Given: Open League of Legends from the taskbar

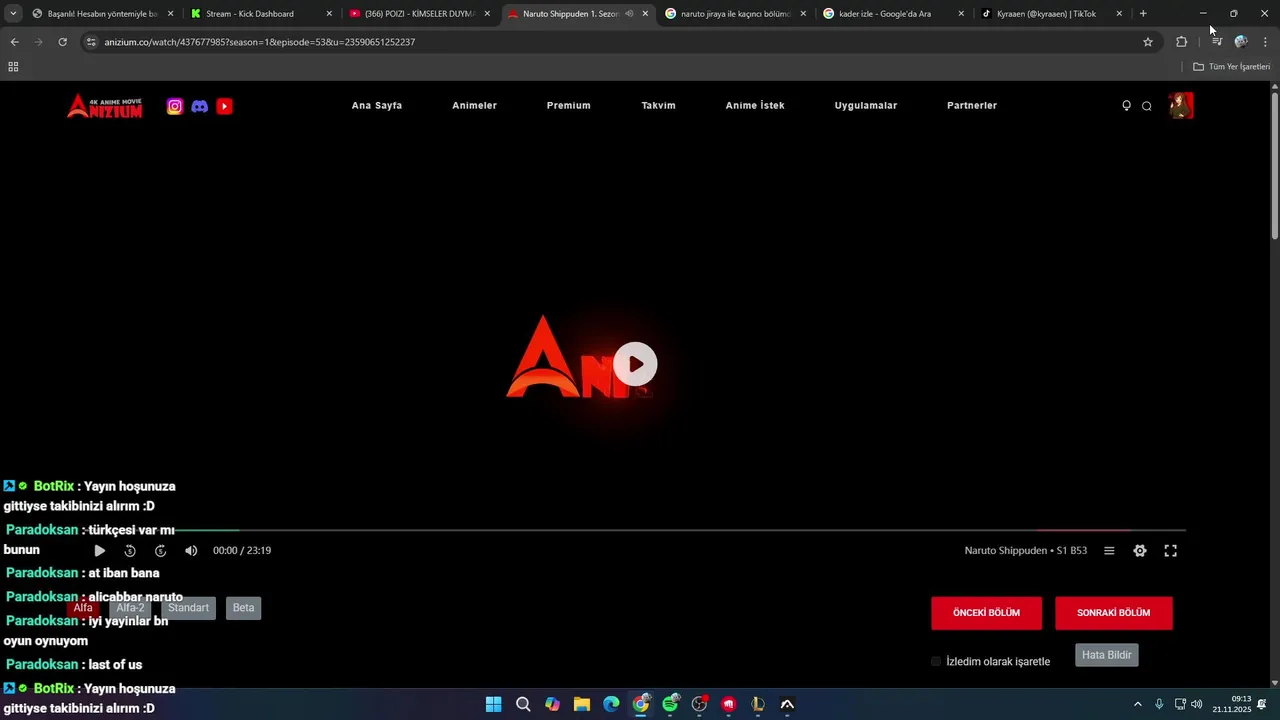Looking at the screenshot, I should (758, 705).
